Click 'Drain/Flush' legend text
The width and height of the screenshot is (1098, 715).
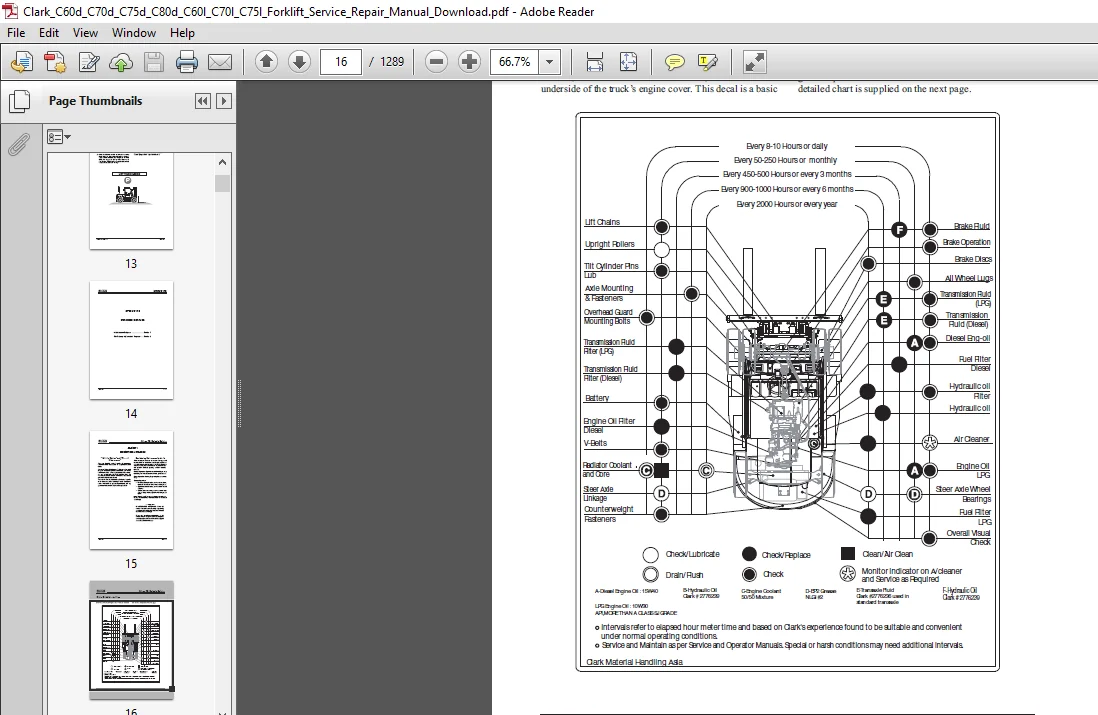(684, 575)
